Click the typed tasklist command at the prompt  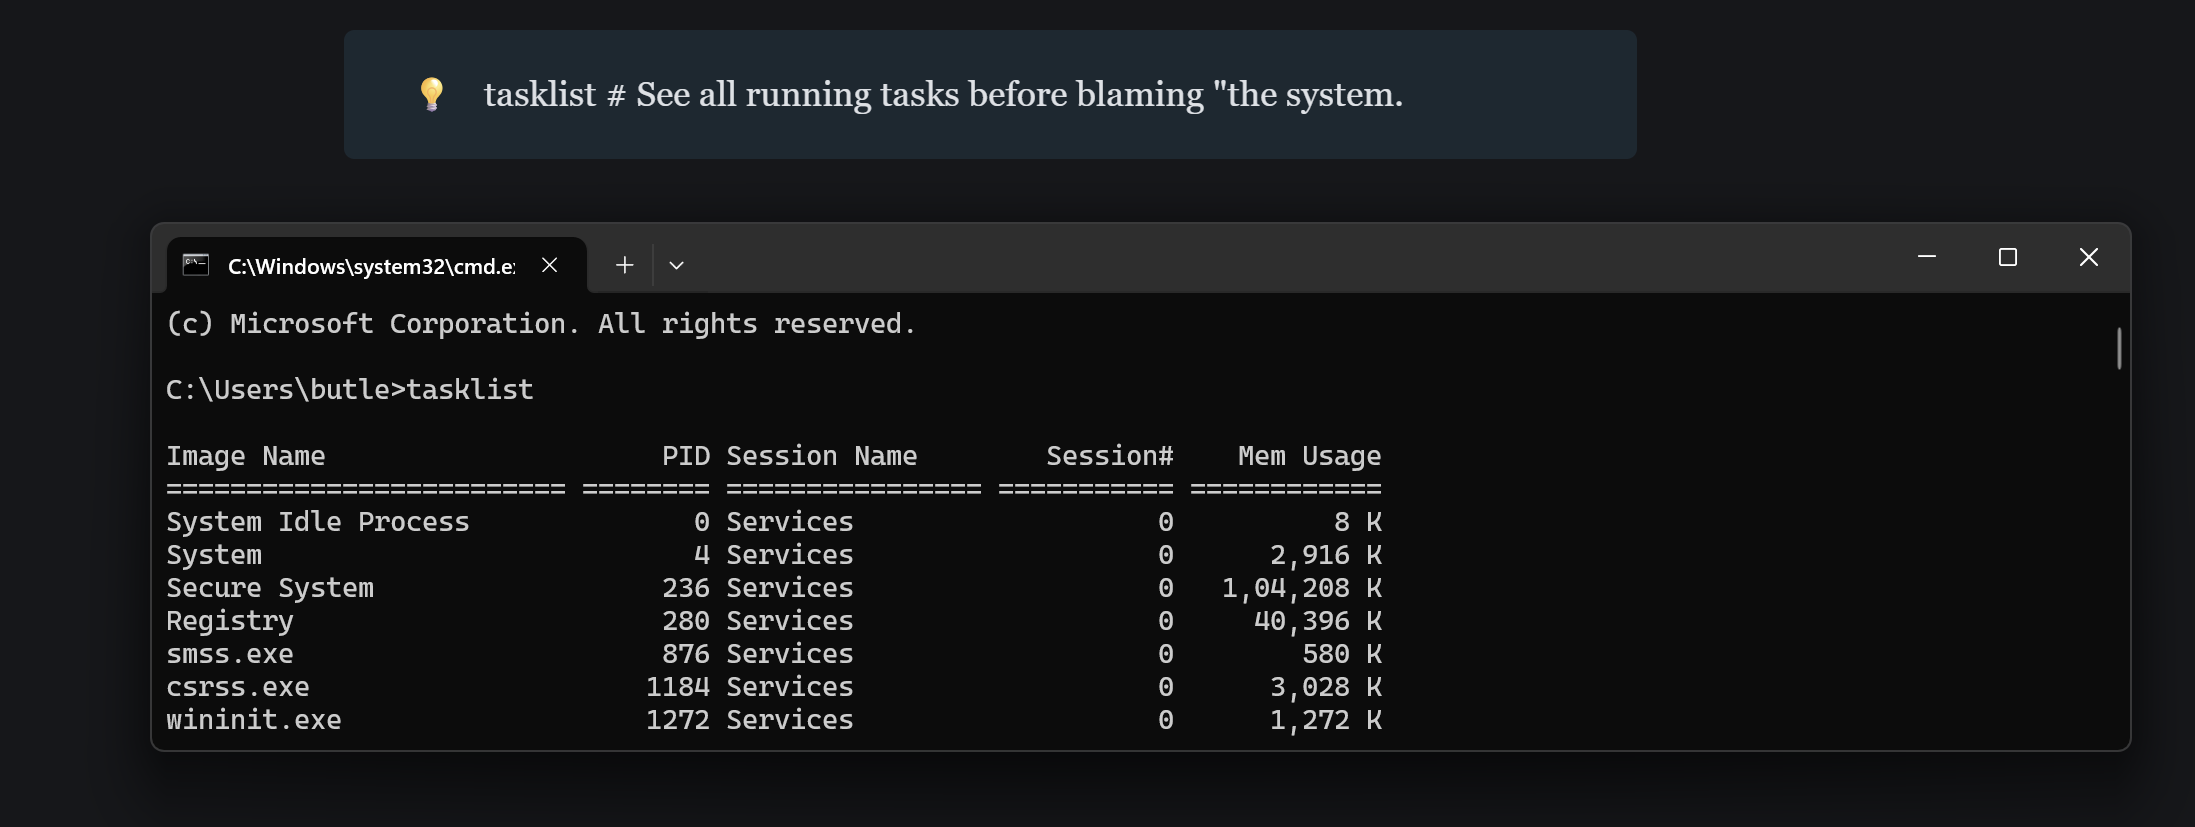click(469, 390)
